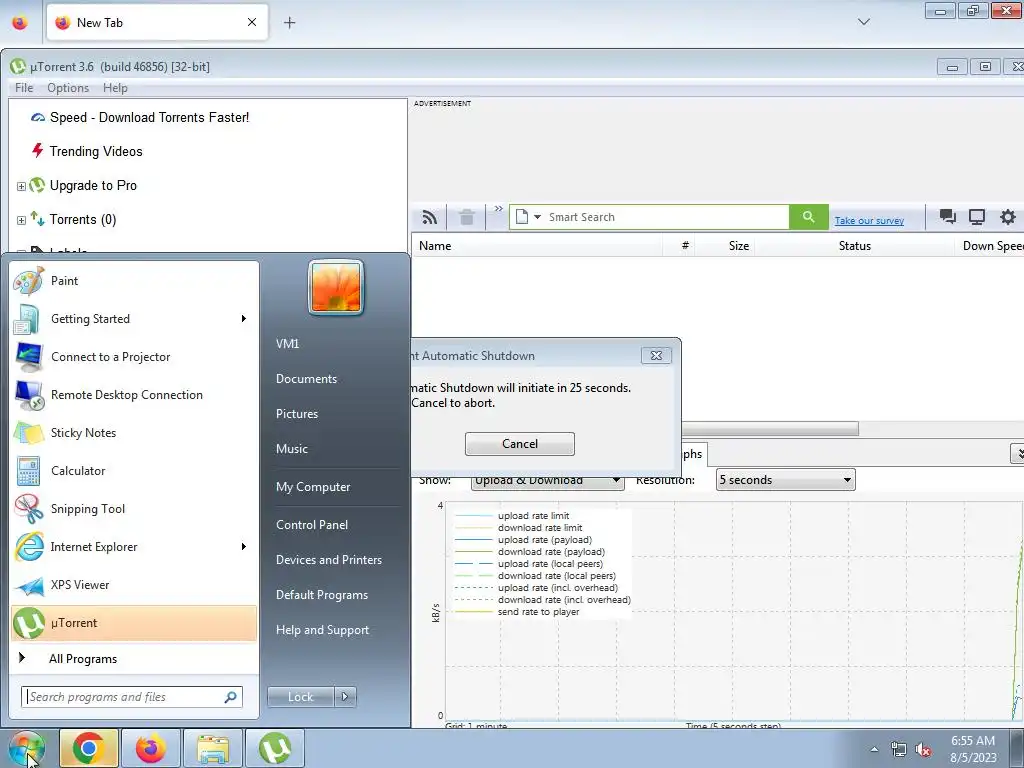This screenshot has height=768, width=1024.
Task: Close the New Tab Firefox tab
Action: tap(251, 22)
